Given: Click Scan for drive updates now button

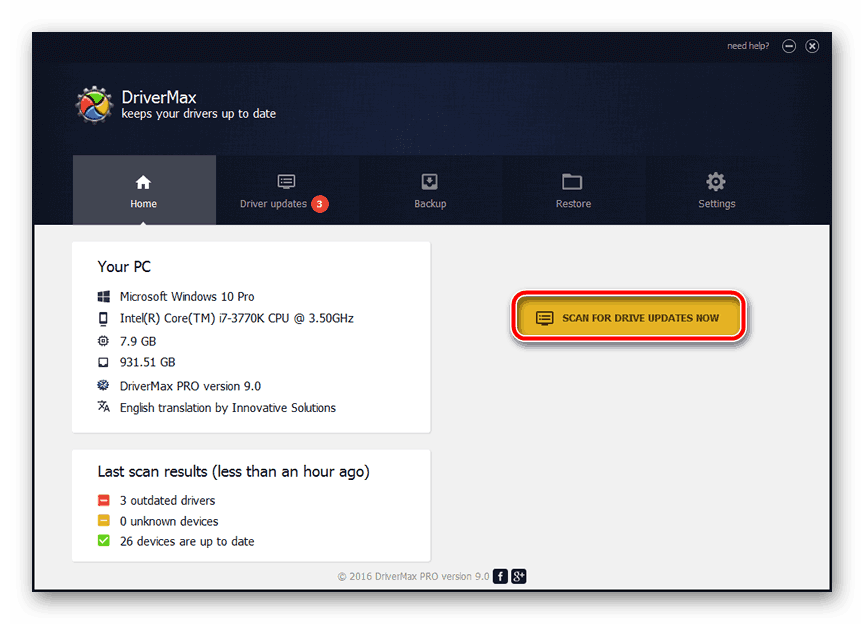Looking at the screenshot, I should click(629, 318).
